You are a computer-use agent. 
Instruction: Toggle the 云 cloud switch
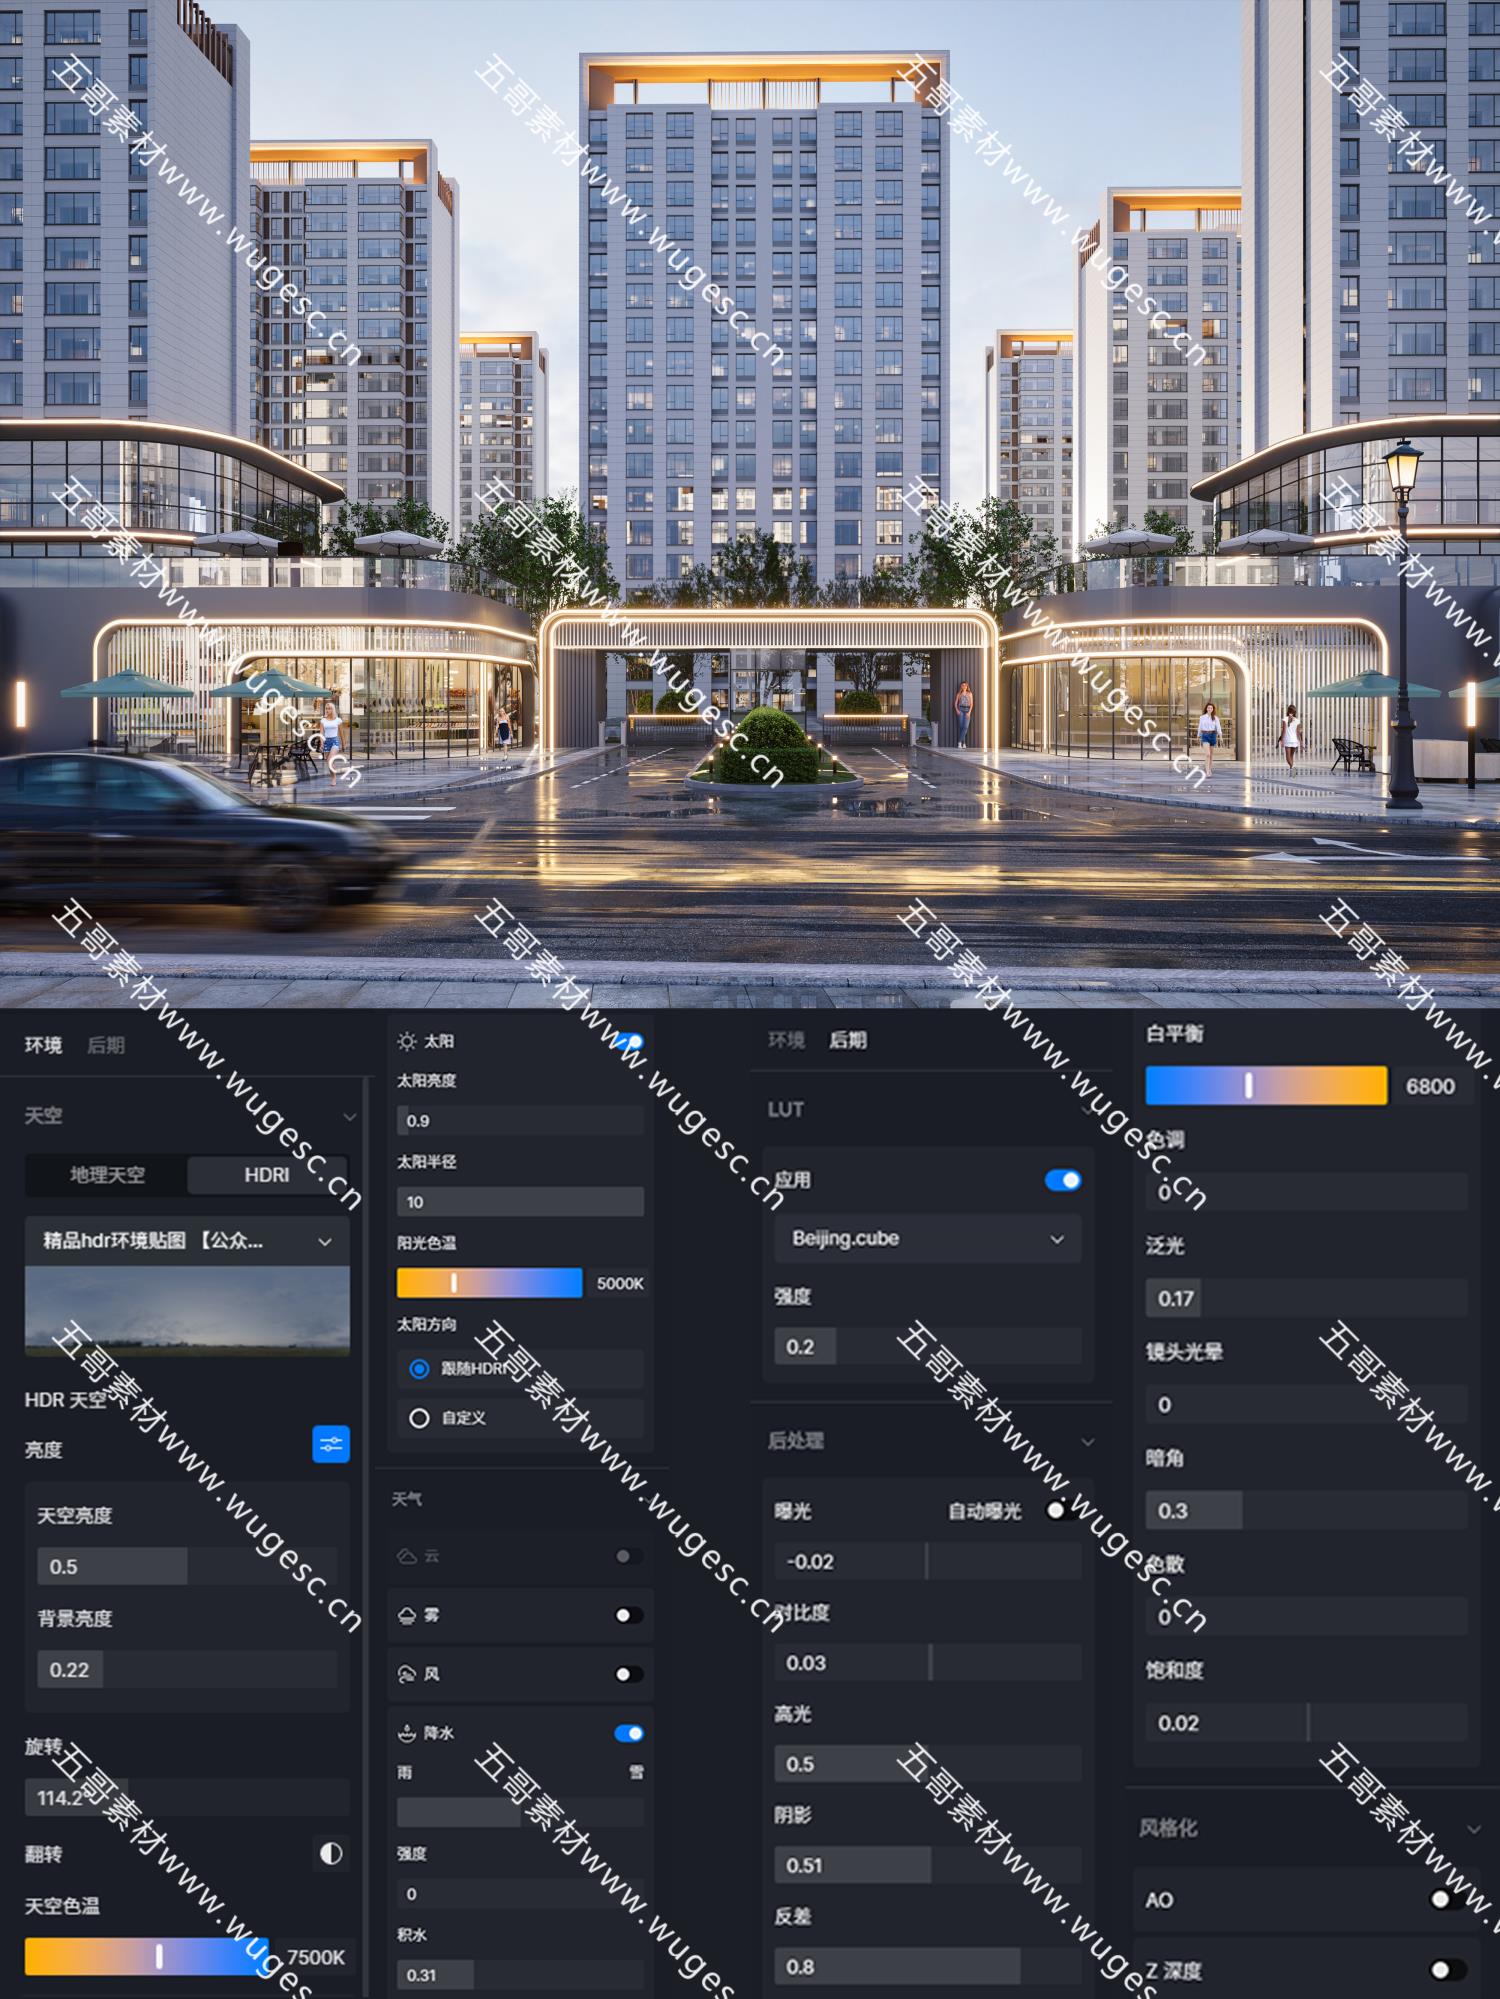pos(629,1556)
